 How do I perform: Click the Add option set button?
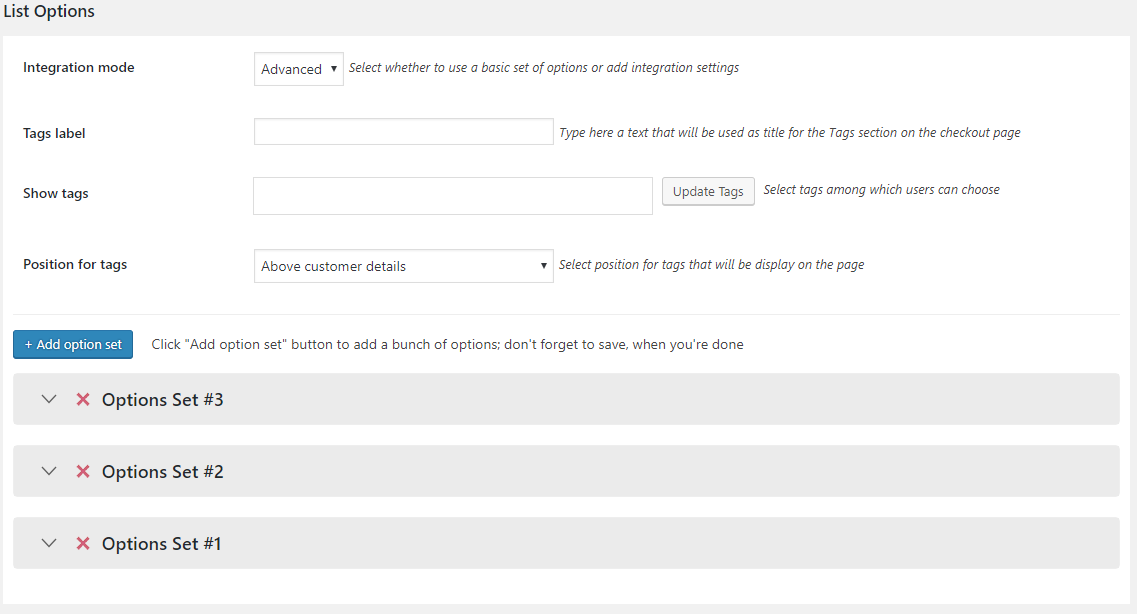[x=73, y=344]
